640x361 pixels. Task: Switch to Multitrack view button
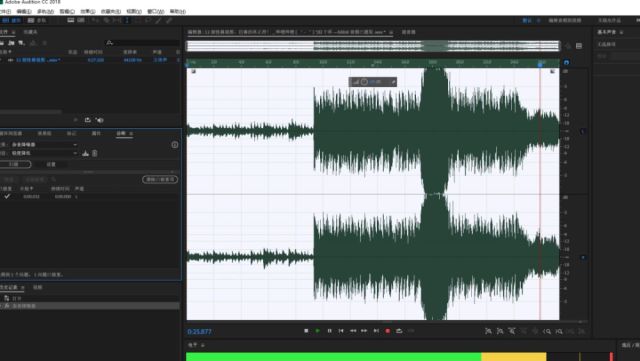37,20
